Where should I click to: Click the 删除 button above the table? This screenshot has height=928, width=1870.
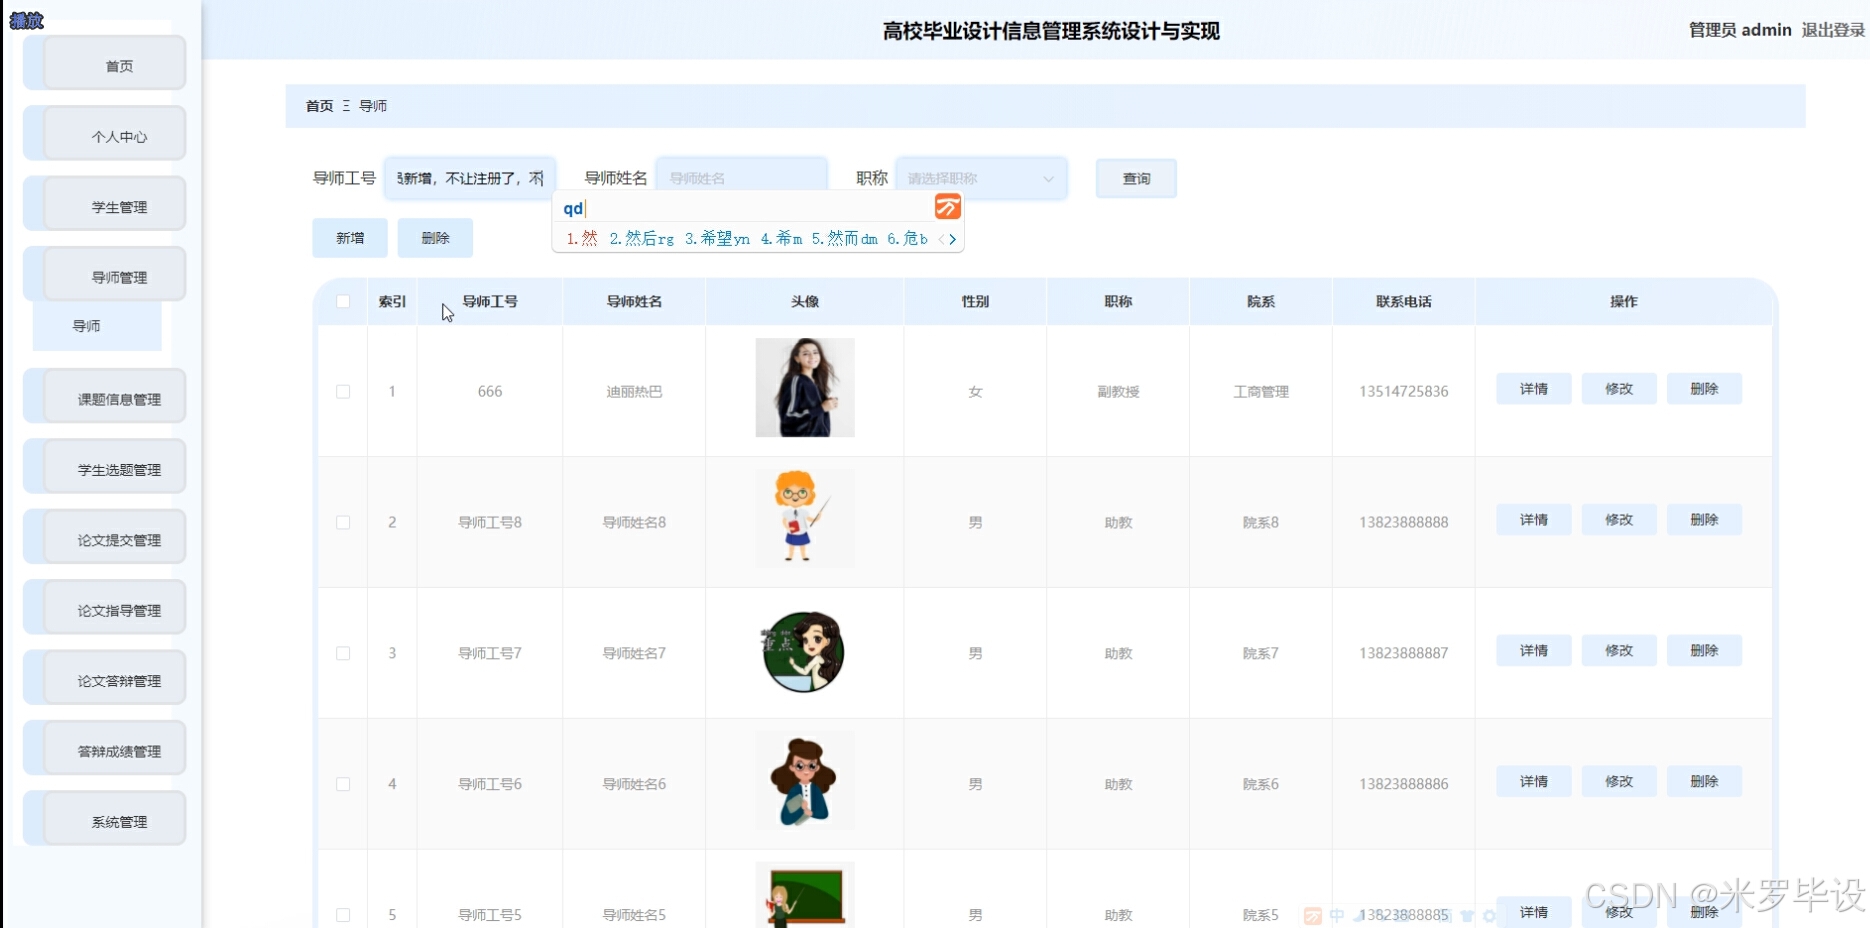[435, 238]
